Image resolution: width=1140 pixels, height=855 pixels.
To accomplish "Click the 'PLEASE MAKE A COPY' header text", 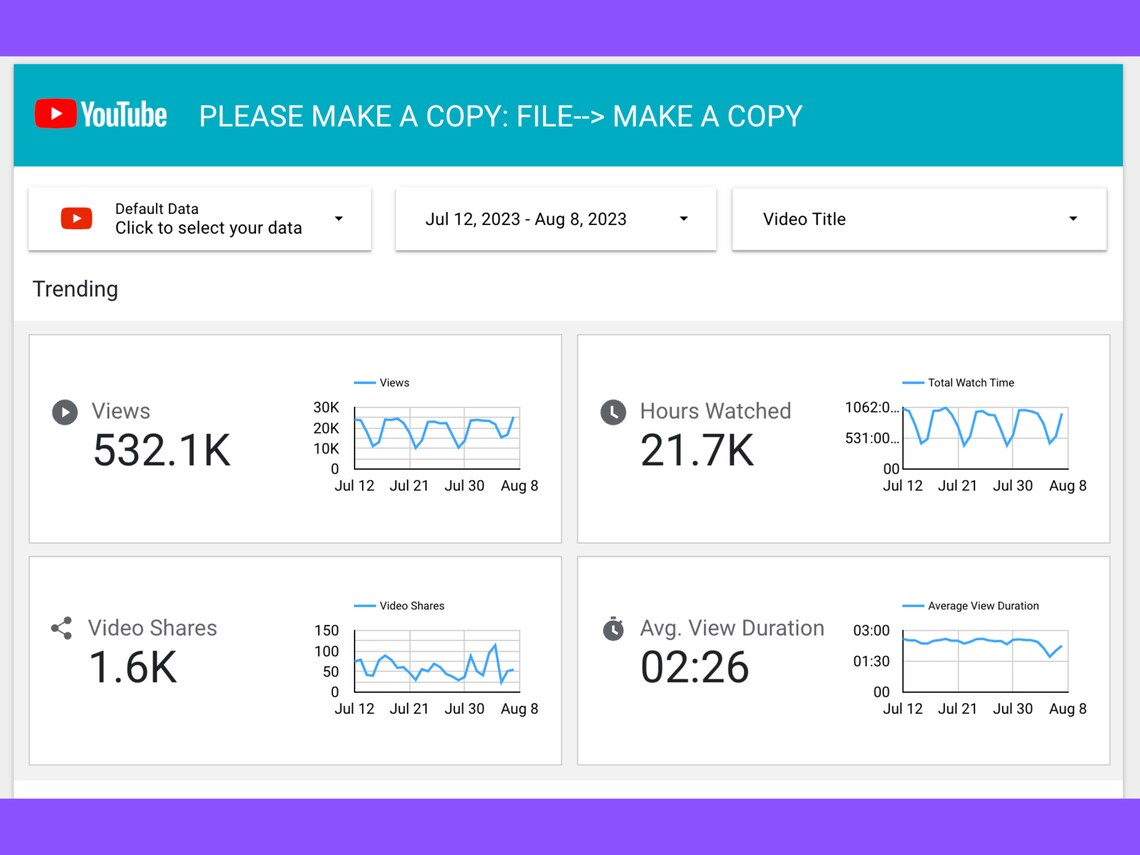I will tap(500, 116).
